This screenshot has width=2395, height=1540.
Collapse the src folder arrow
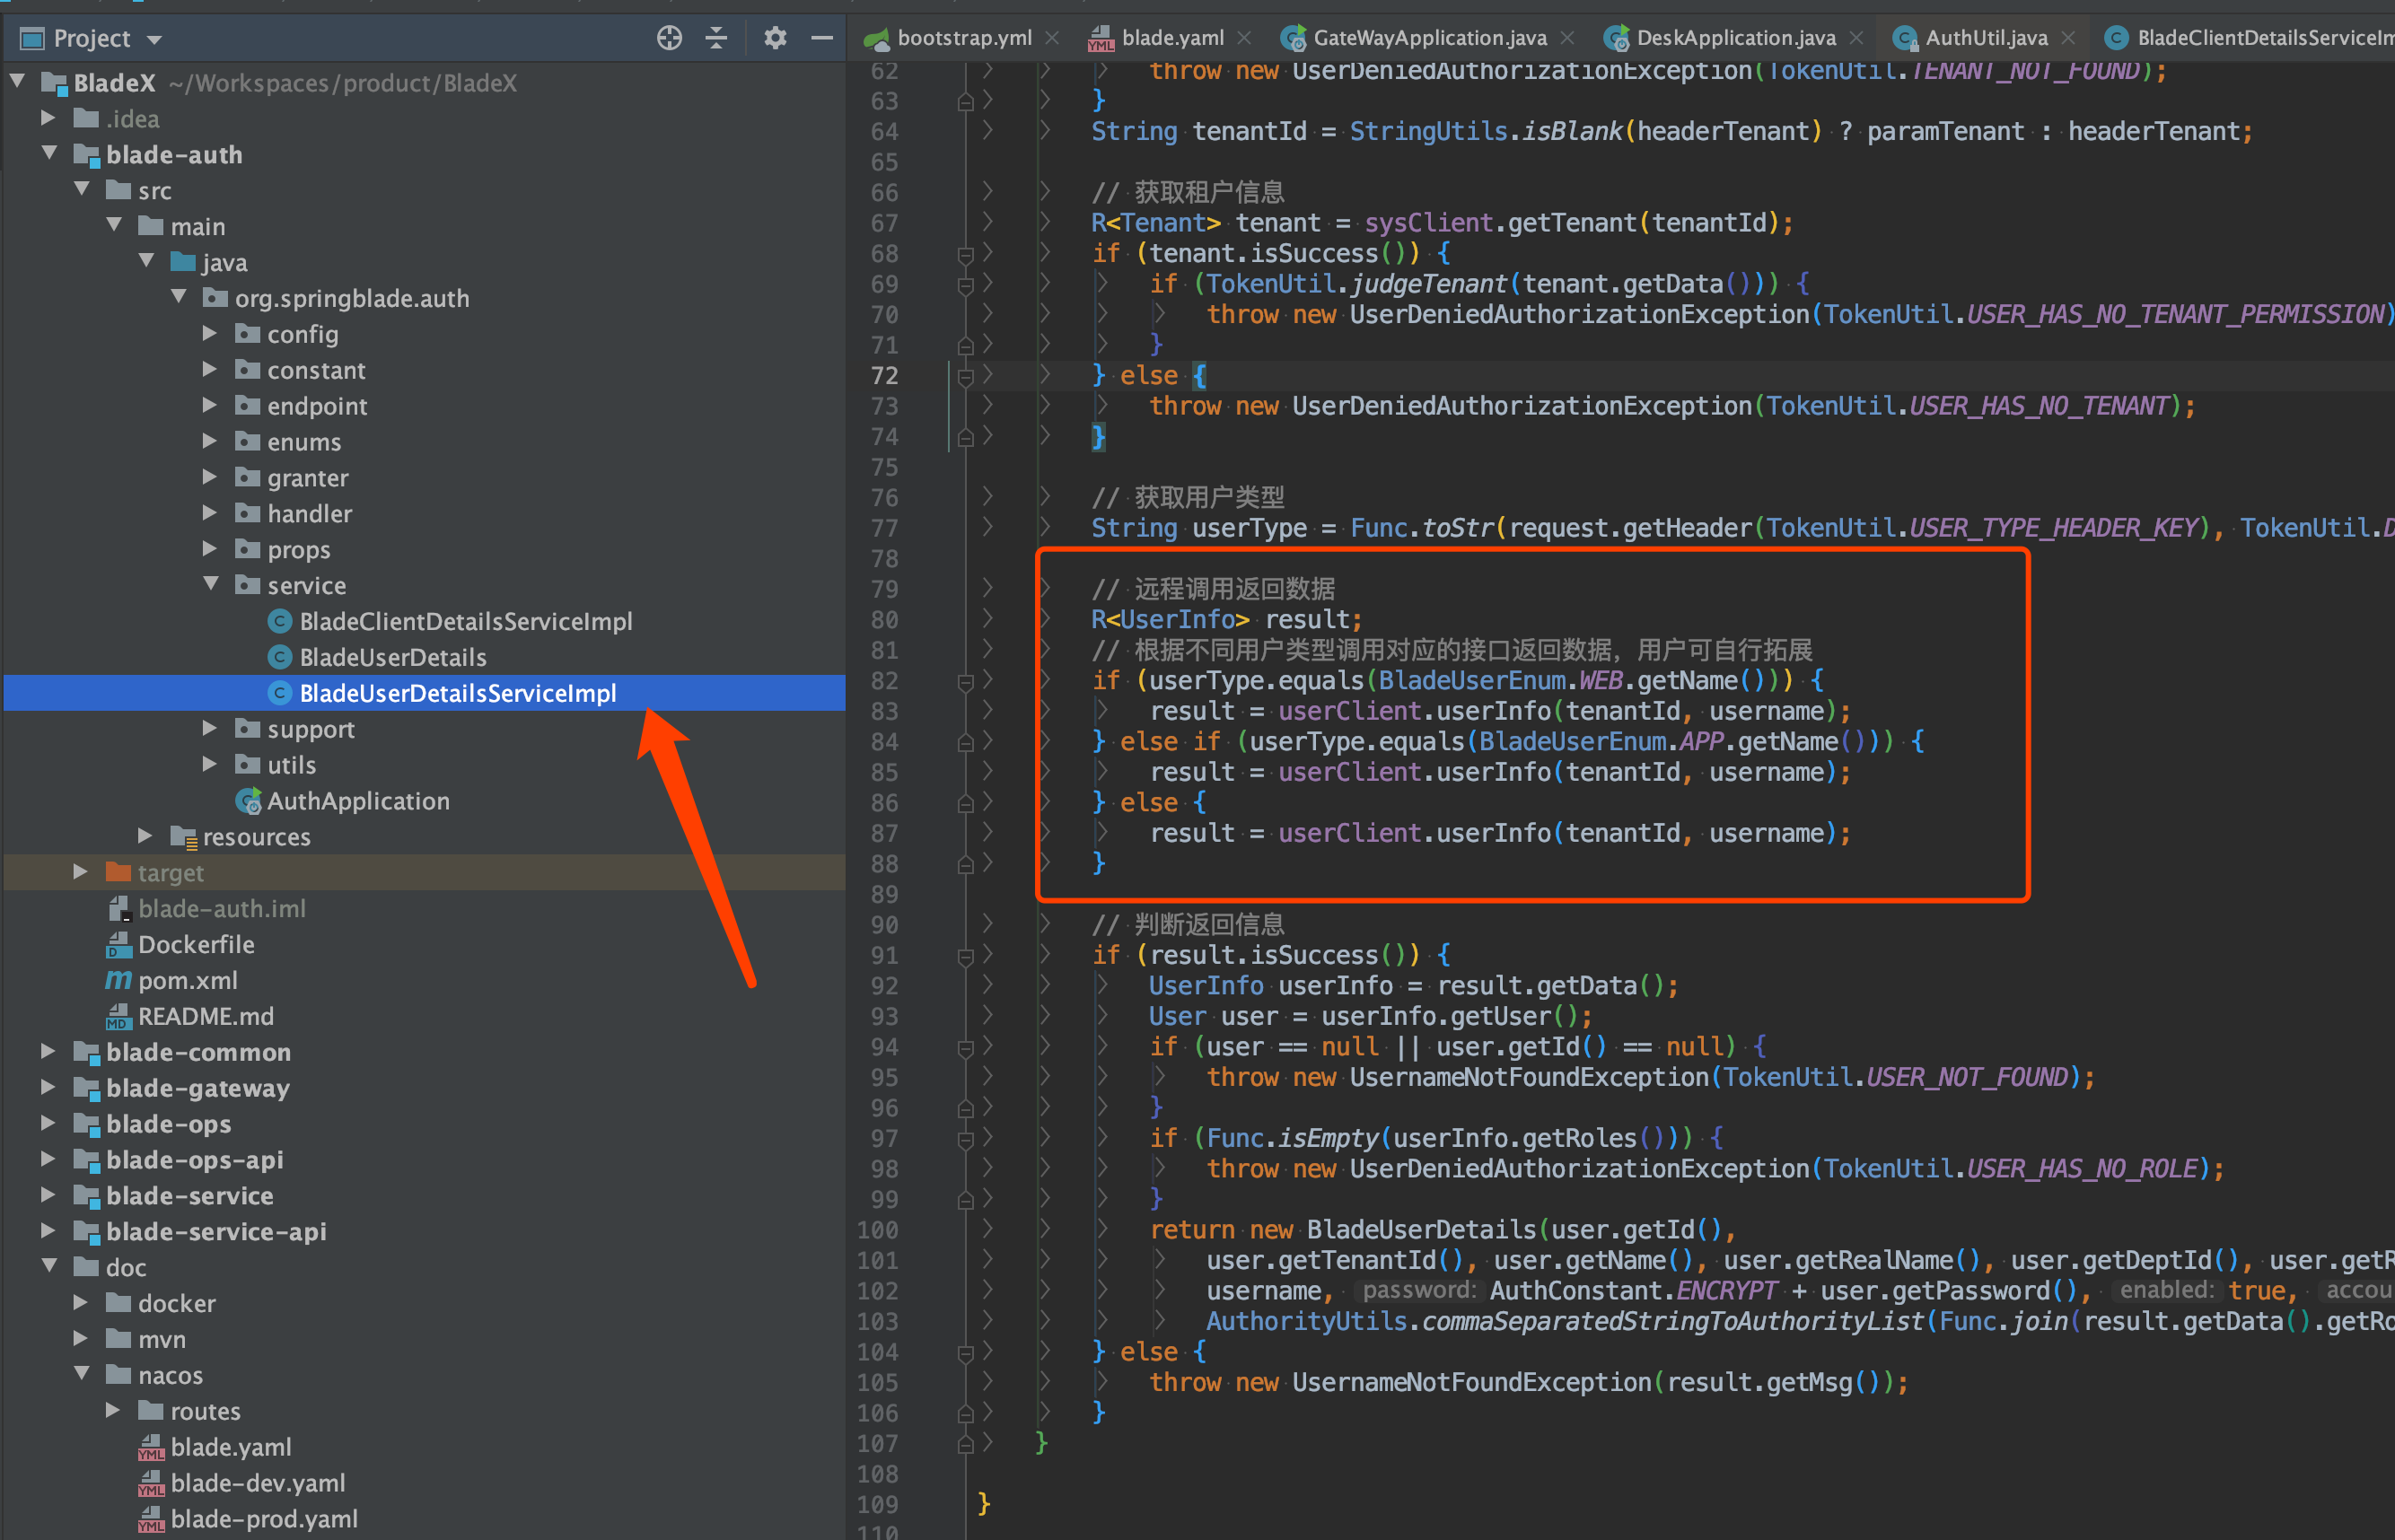[82, 188]
